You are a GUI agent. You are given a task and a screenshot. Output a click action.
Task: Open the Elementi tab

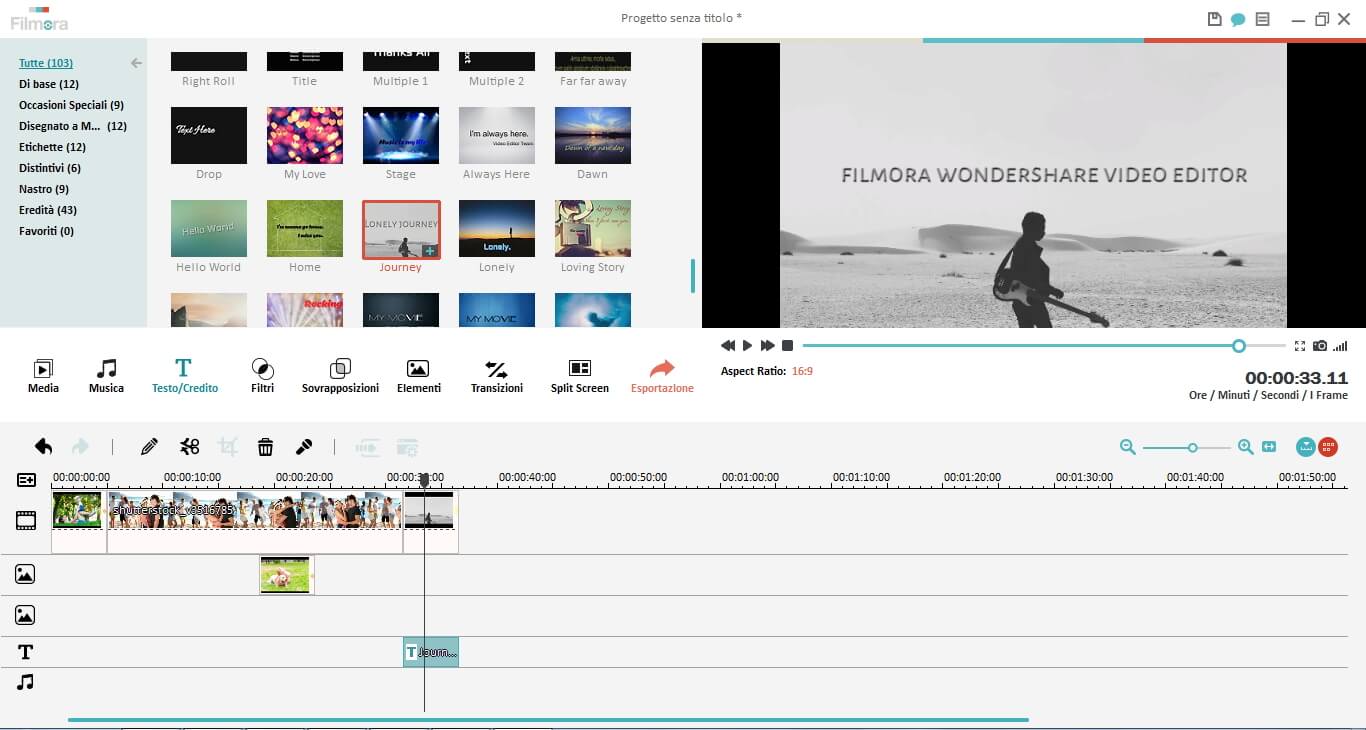tap(418, 376)
